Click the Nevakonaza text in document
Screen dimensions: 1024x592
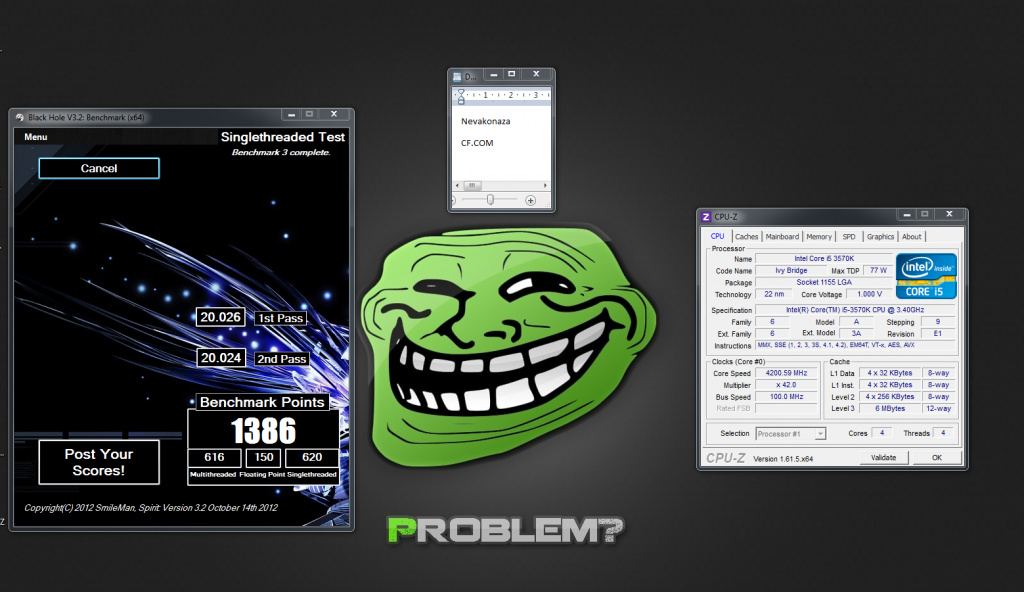click(485, 122)
